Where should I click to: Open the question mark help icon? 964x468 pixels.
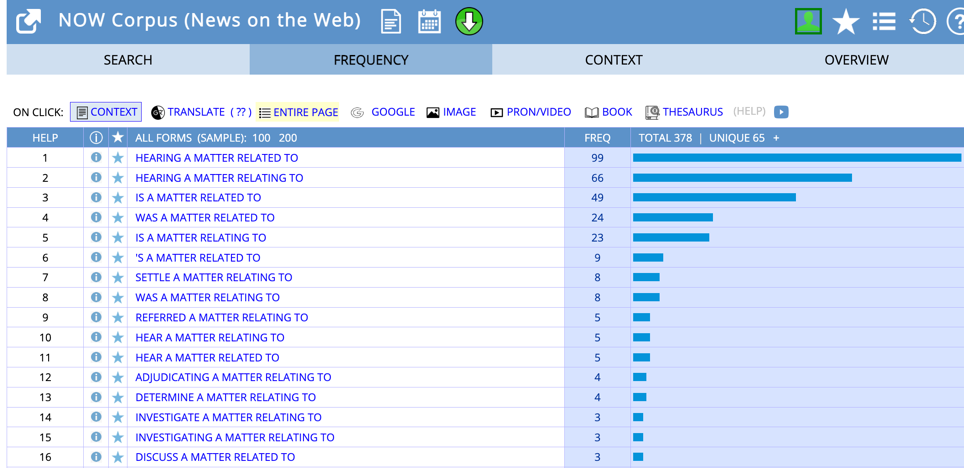[956, 22]
